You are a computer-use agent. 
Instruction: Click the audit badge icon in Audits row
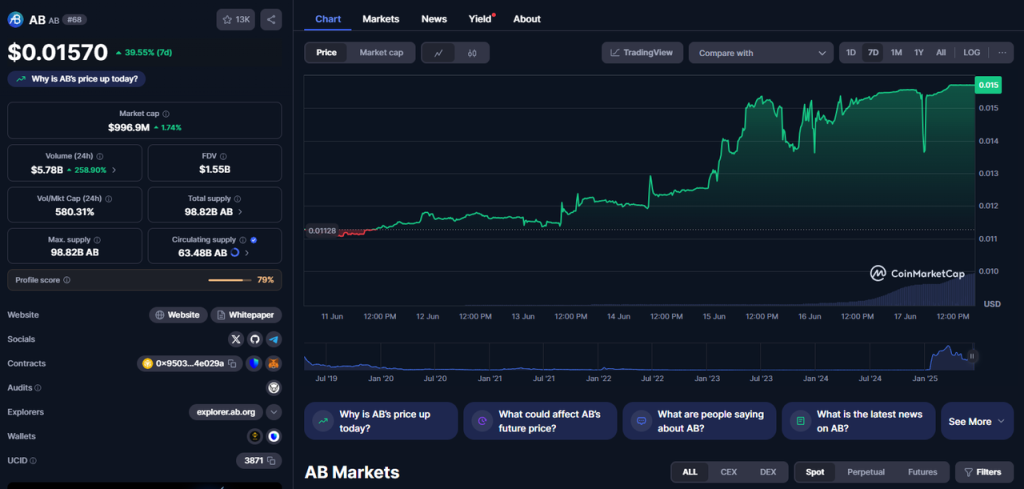click(x=273, y=387)
